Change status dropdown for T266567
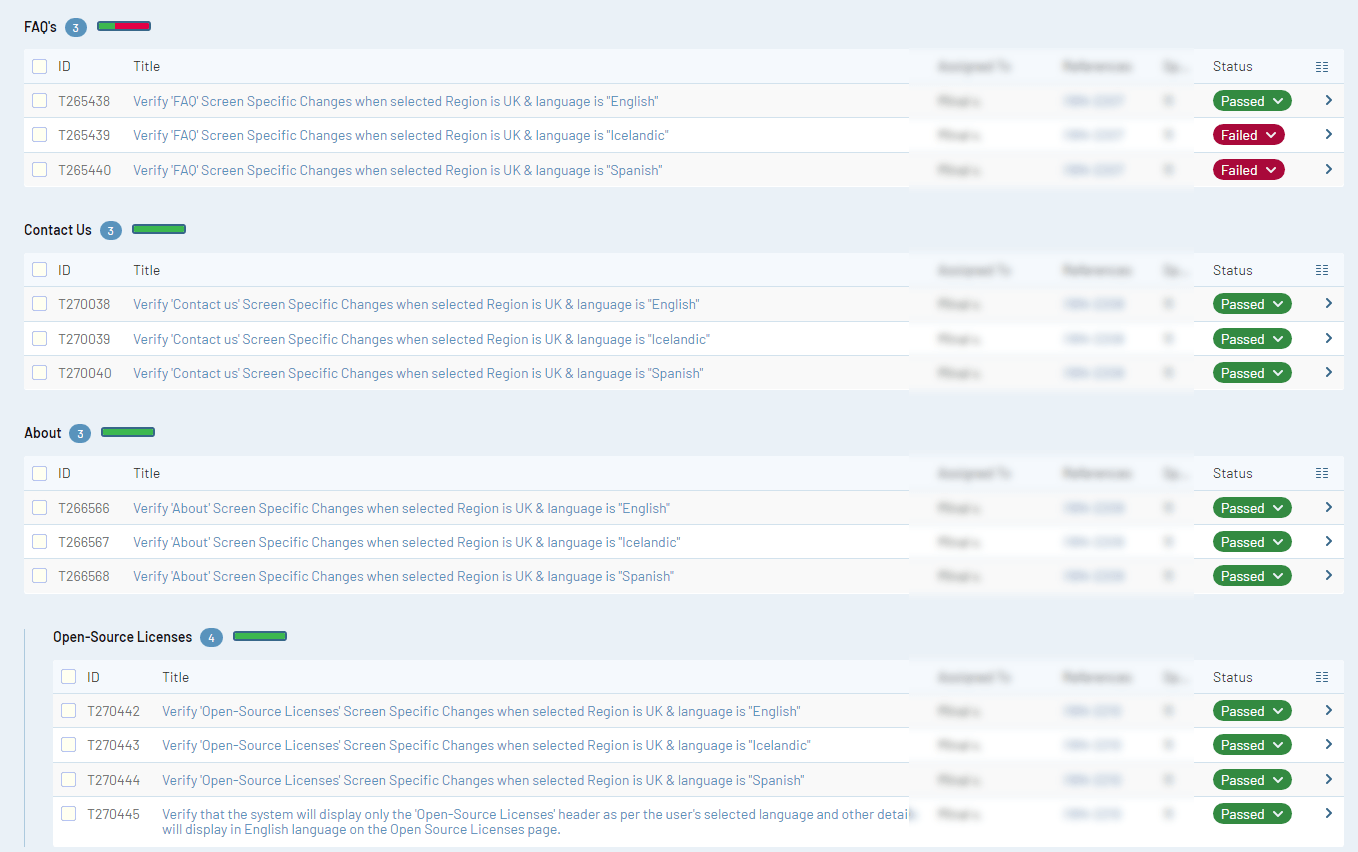This screenshot has width=1358, height=852. [1251, 542]
